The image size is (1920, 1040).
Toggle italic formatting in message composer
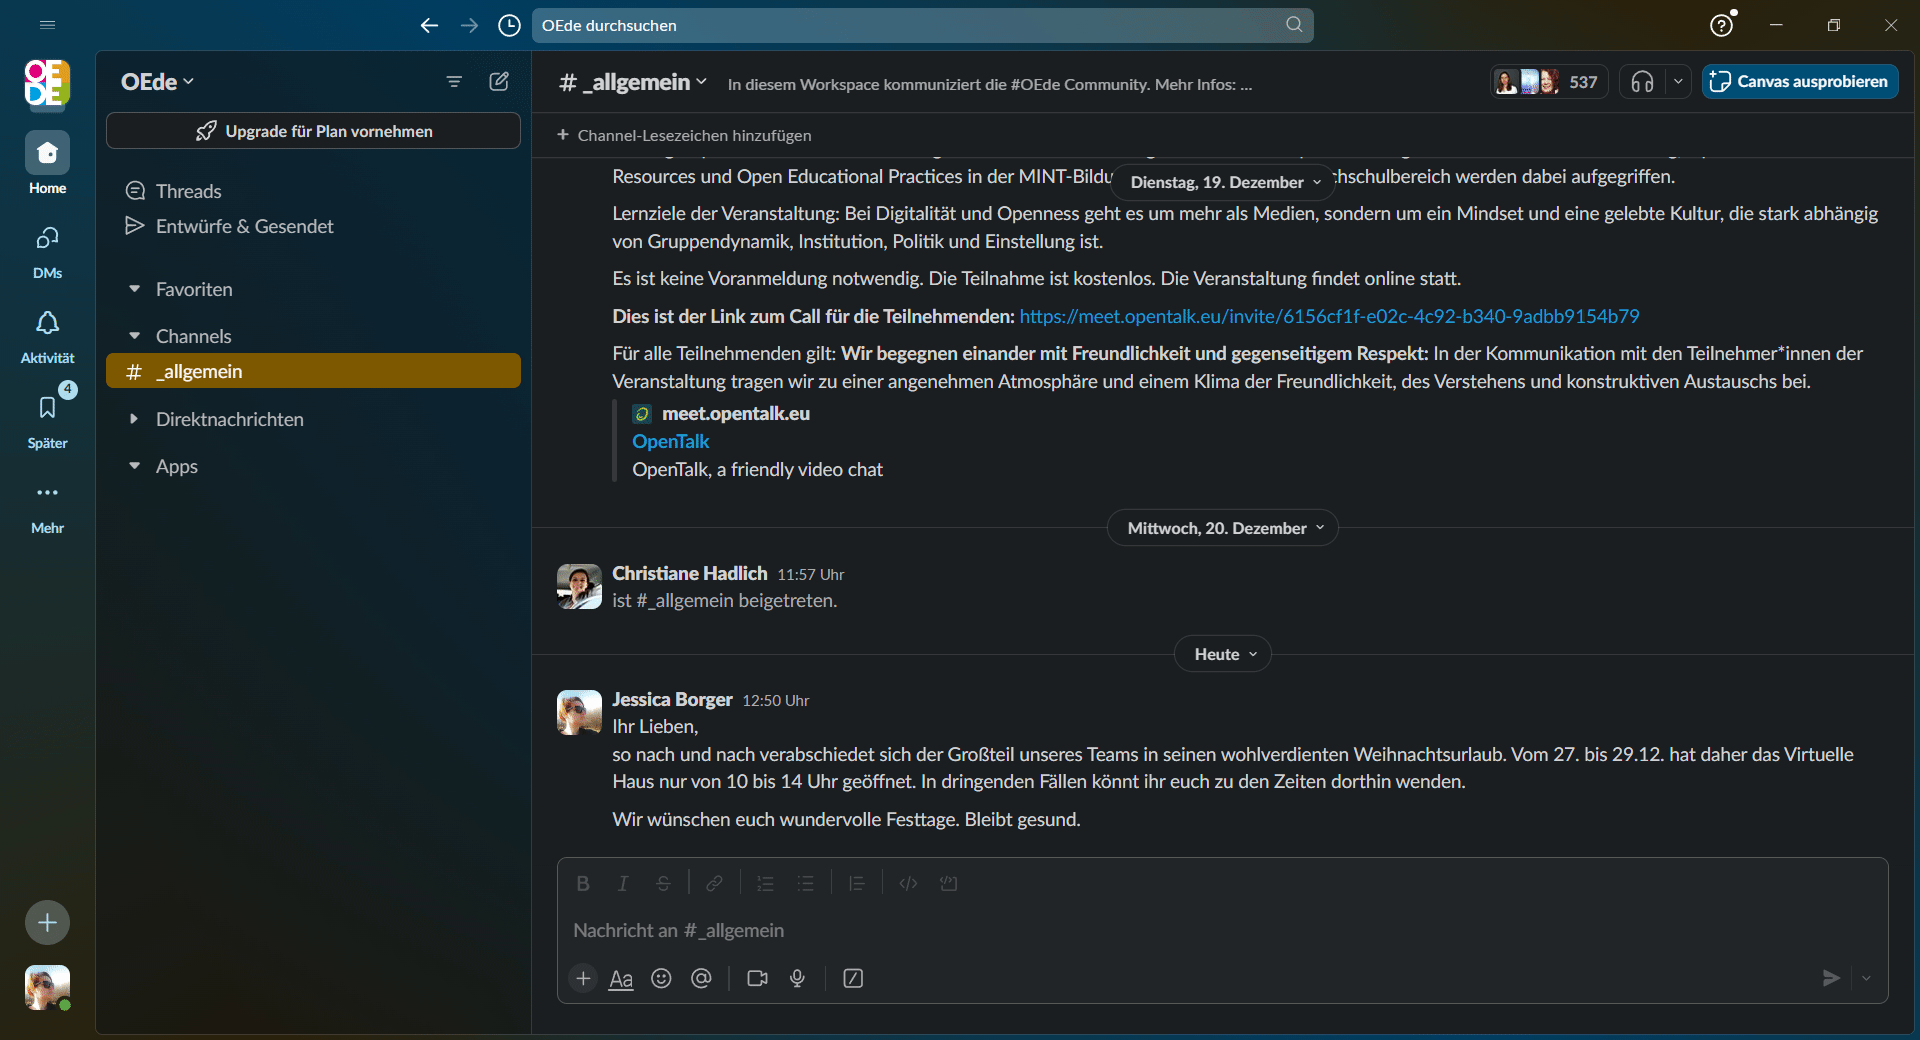coord(623,883)
